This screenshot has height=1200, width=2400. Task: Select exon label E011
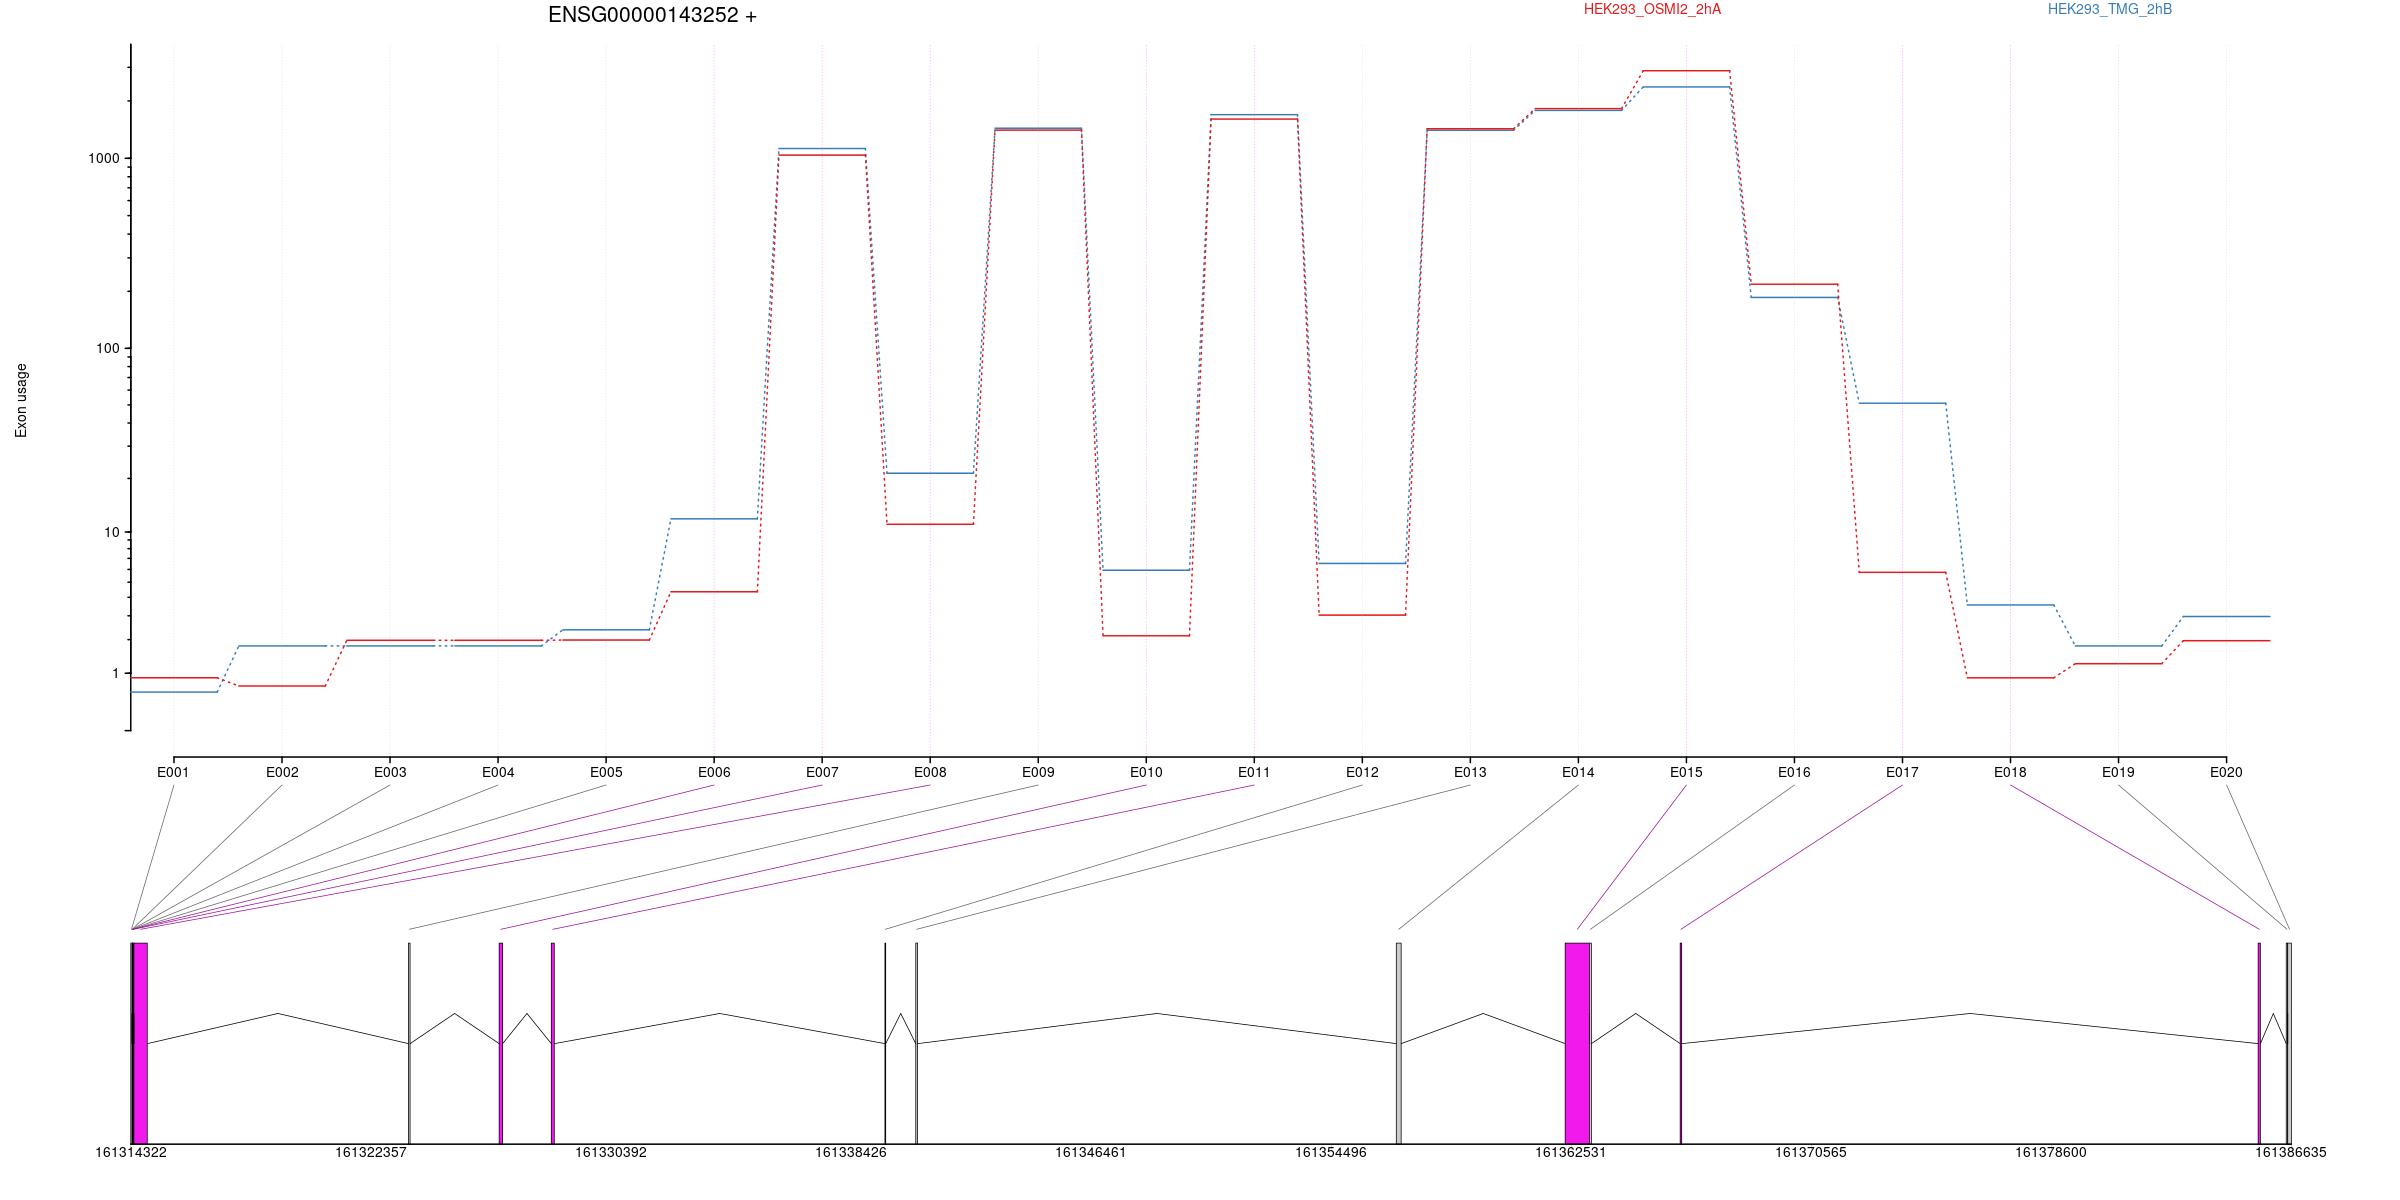pyautogui.click(x=1254, y=772)
